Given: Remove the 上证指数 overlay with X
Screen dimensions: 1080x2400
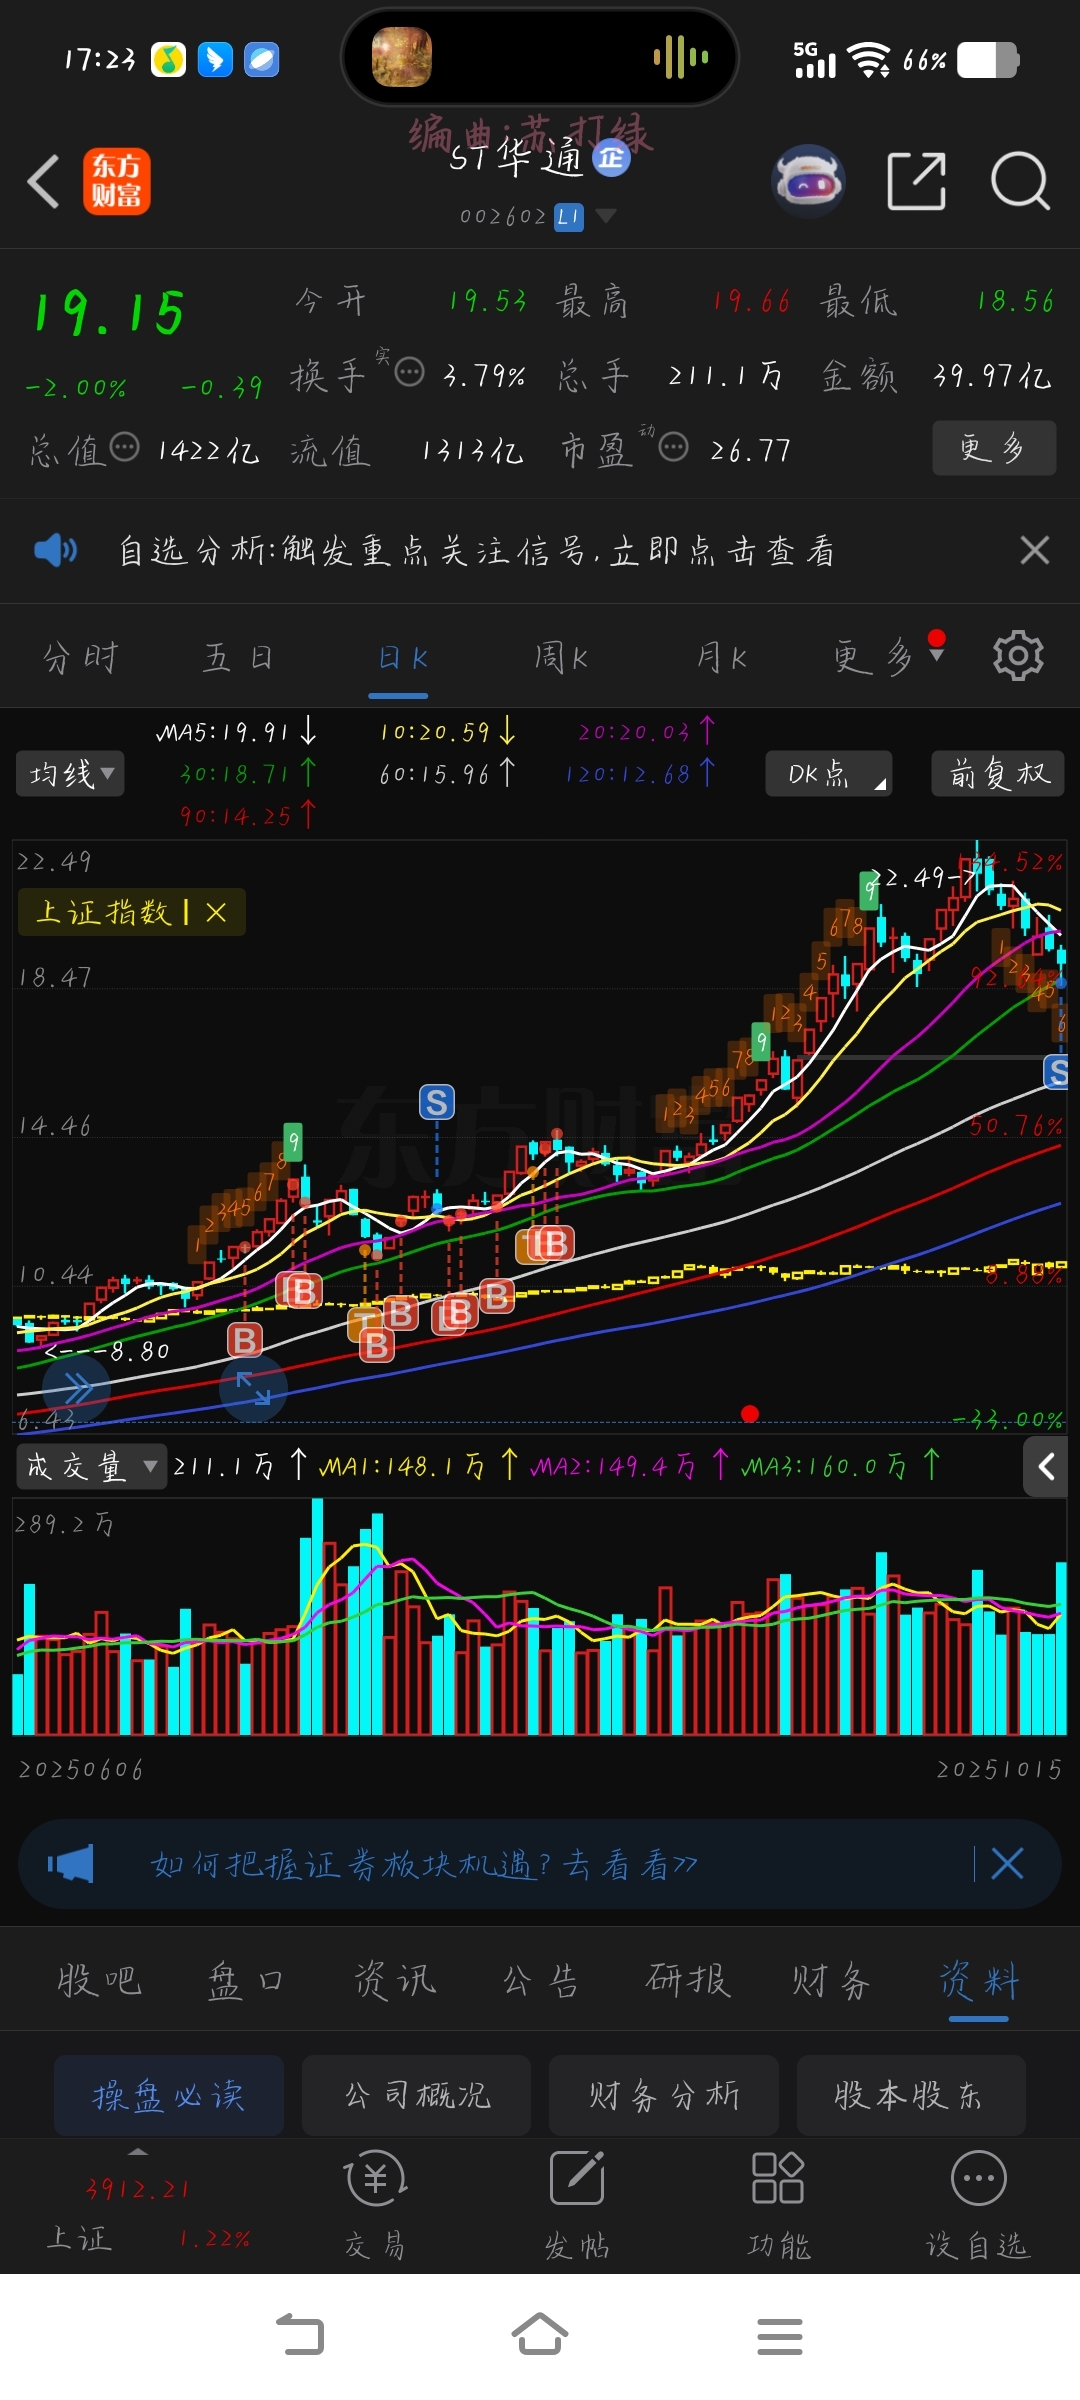Looking at the screenshot, I should click(216, 912).
